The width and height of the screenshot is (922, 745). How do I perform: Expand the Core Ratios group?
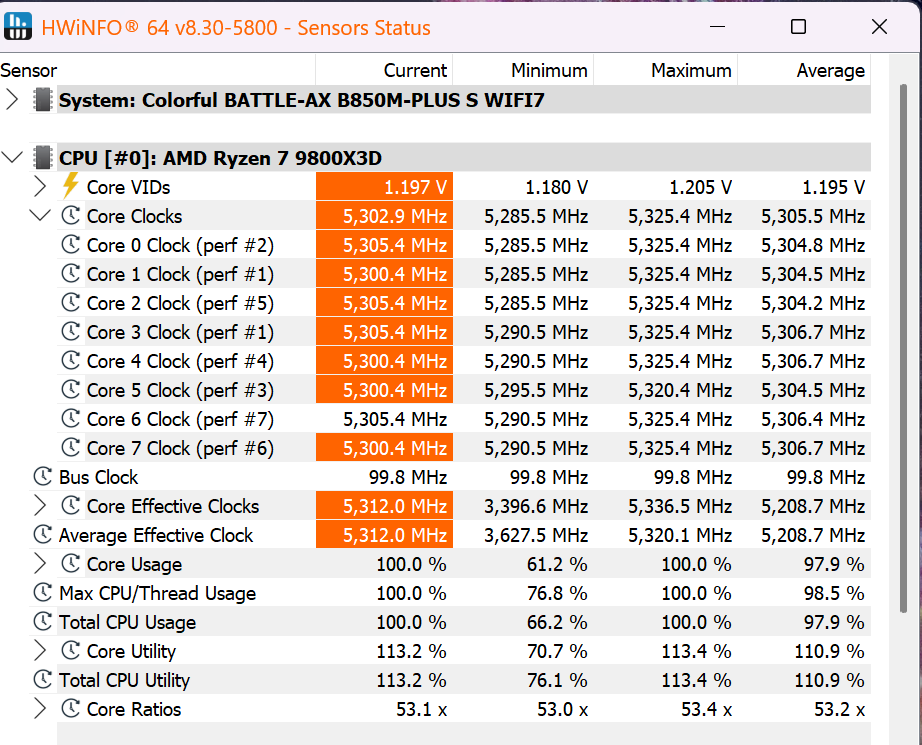coord(40,709)
